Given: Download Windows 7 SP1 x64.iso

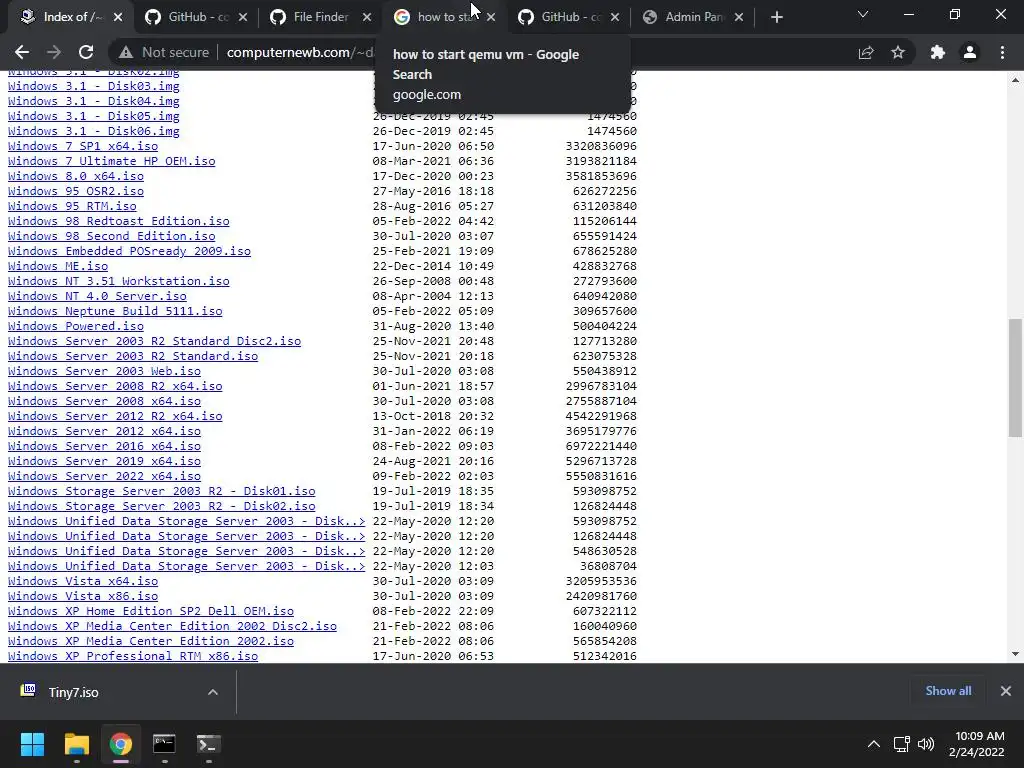Looking at the screenshot, I should [x=83, y=146].
